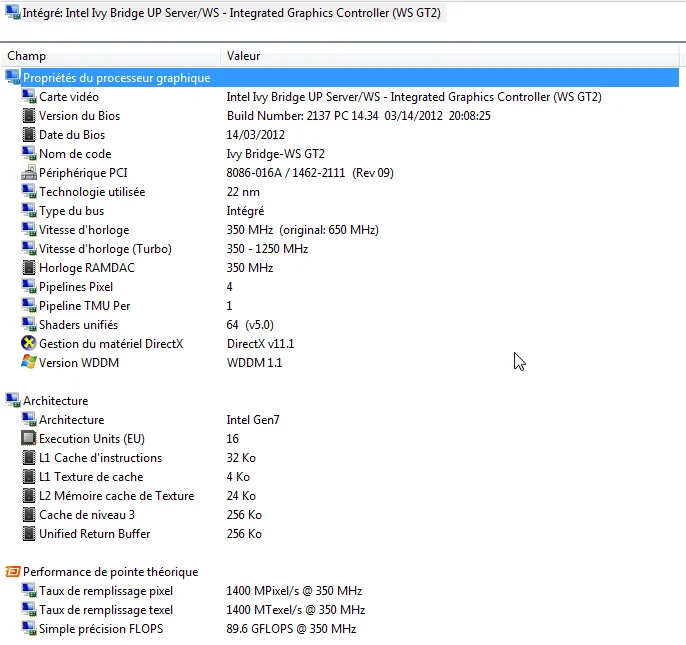The width and height of the screenshot is (686, 645).
Task: Click the value '8086-016A / 1462-2111 (Rev 09)'
Action: (x=310, y=173)
